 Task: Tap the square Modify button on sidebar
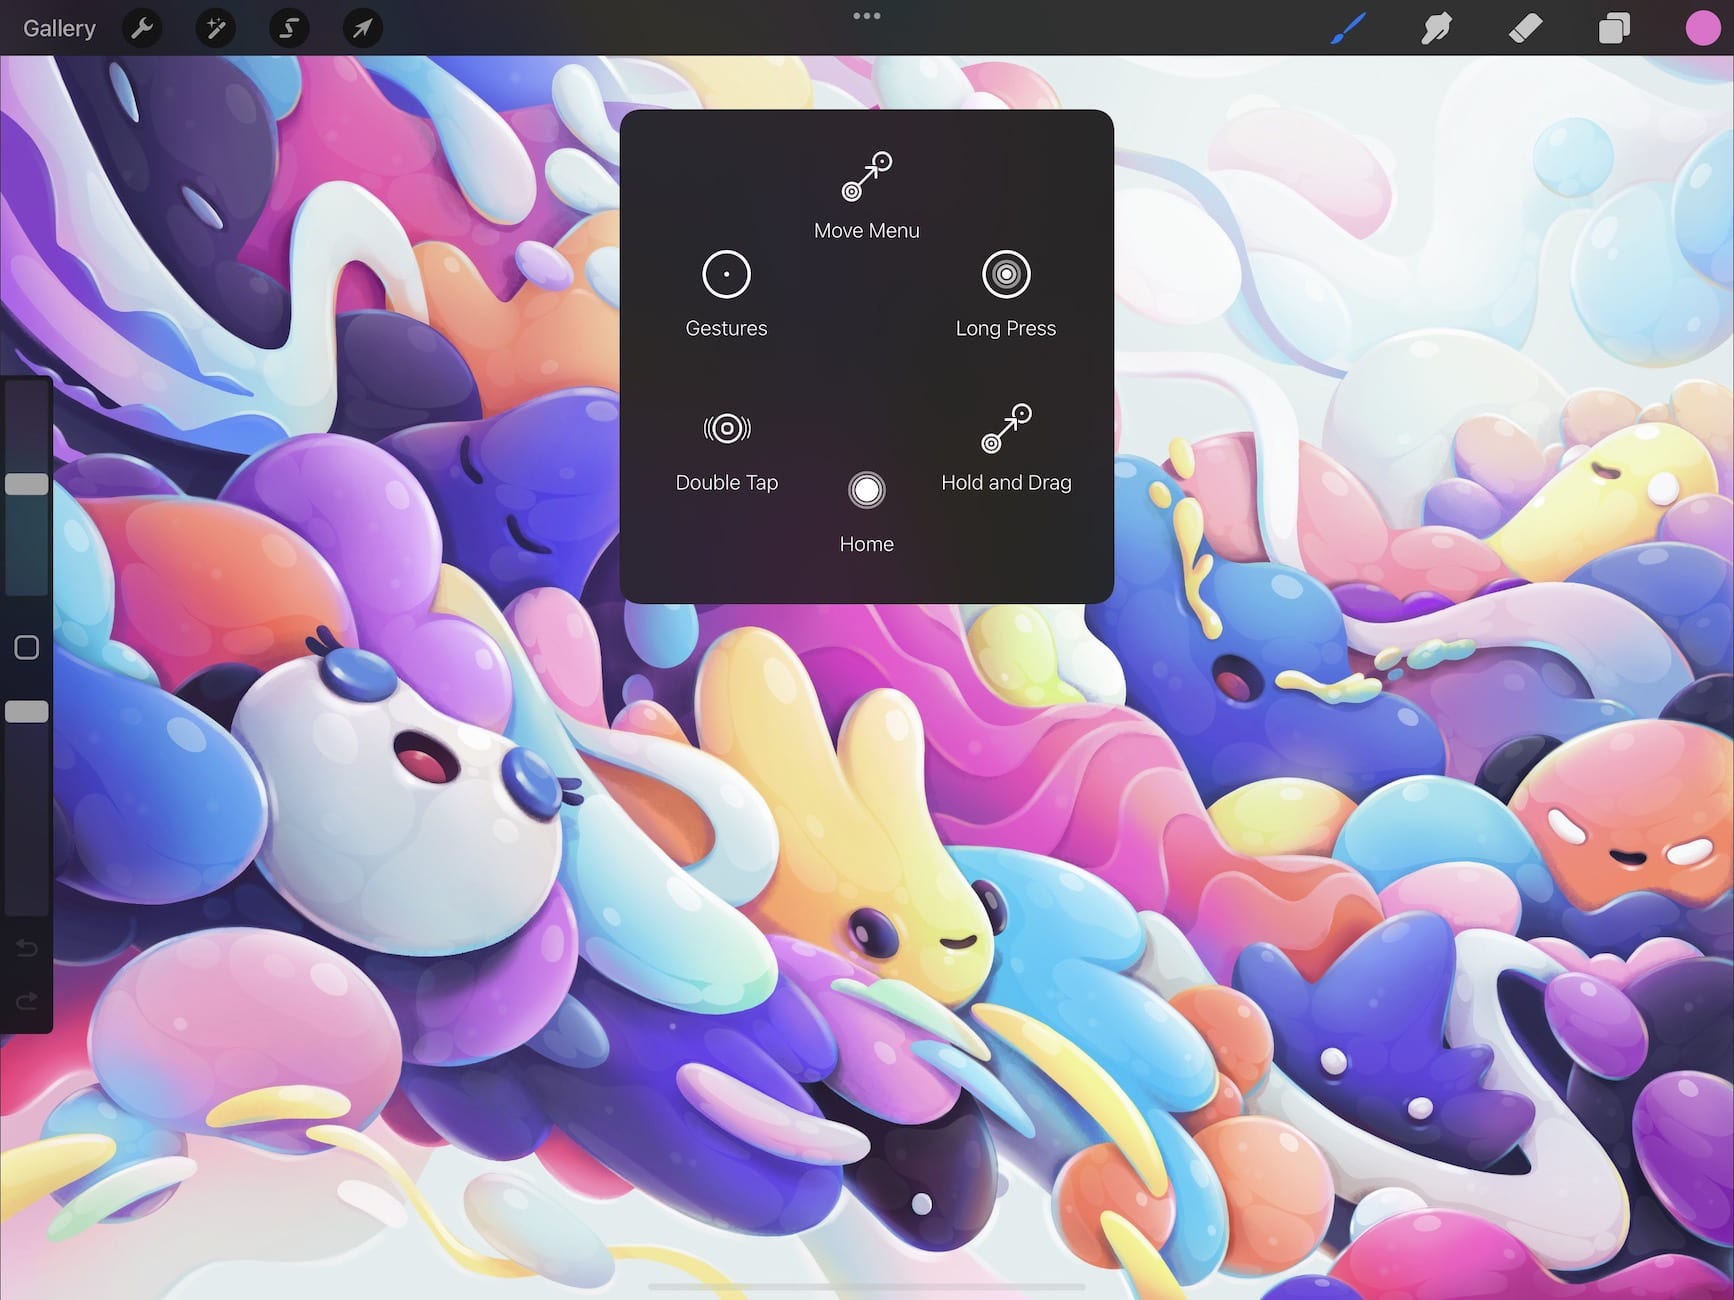27,647
